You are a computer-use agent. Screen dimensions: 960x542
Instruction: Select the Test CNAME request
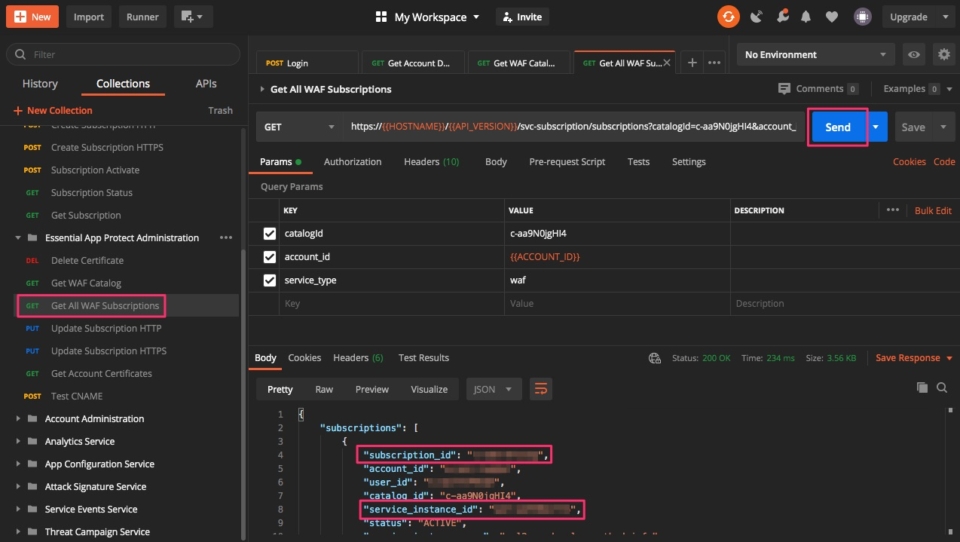pyautogui.click(x=77, y=396)
